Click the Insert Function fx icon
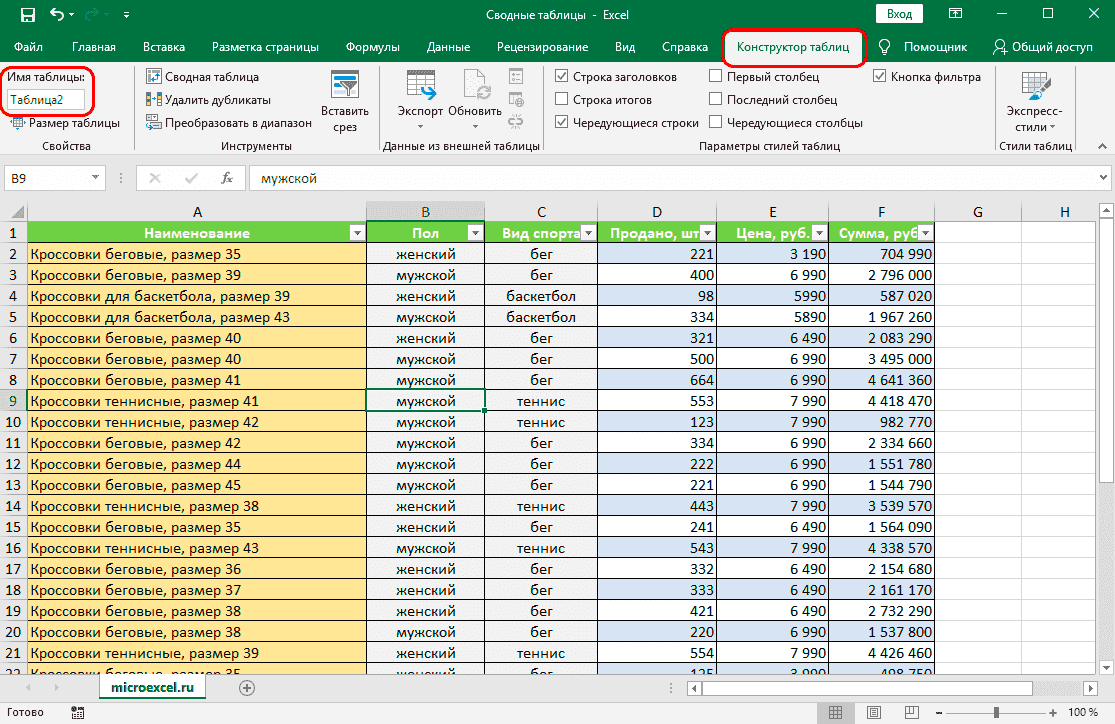 [227, 178]
